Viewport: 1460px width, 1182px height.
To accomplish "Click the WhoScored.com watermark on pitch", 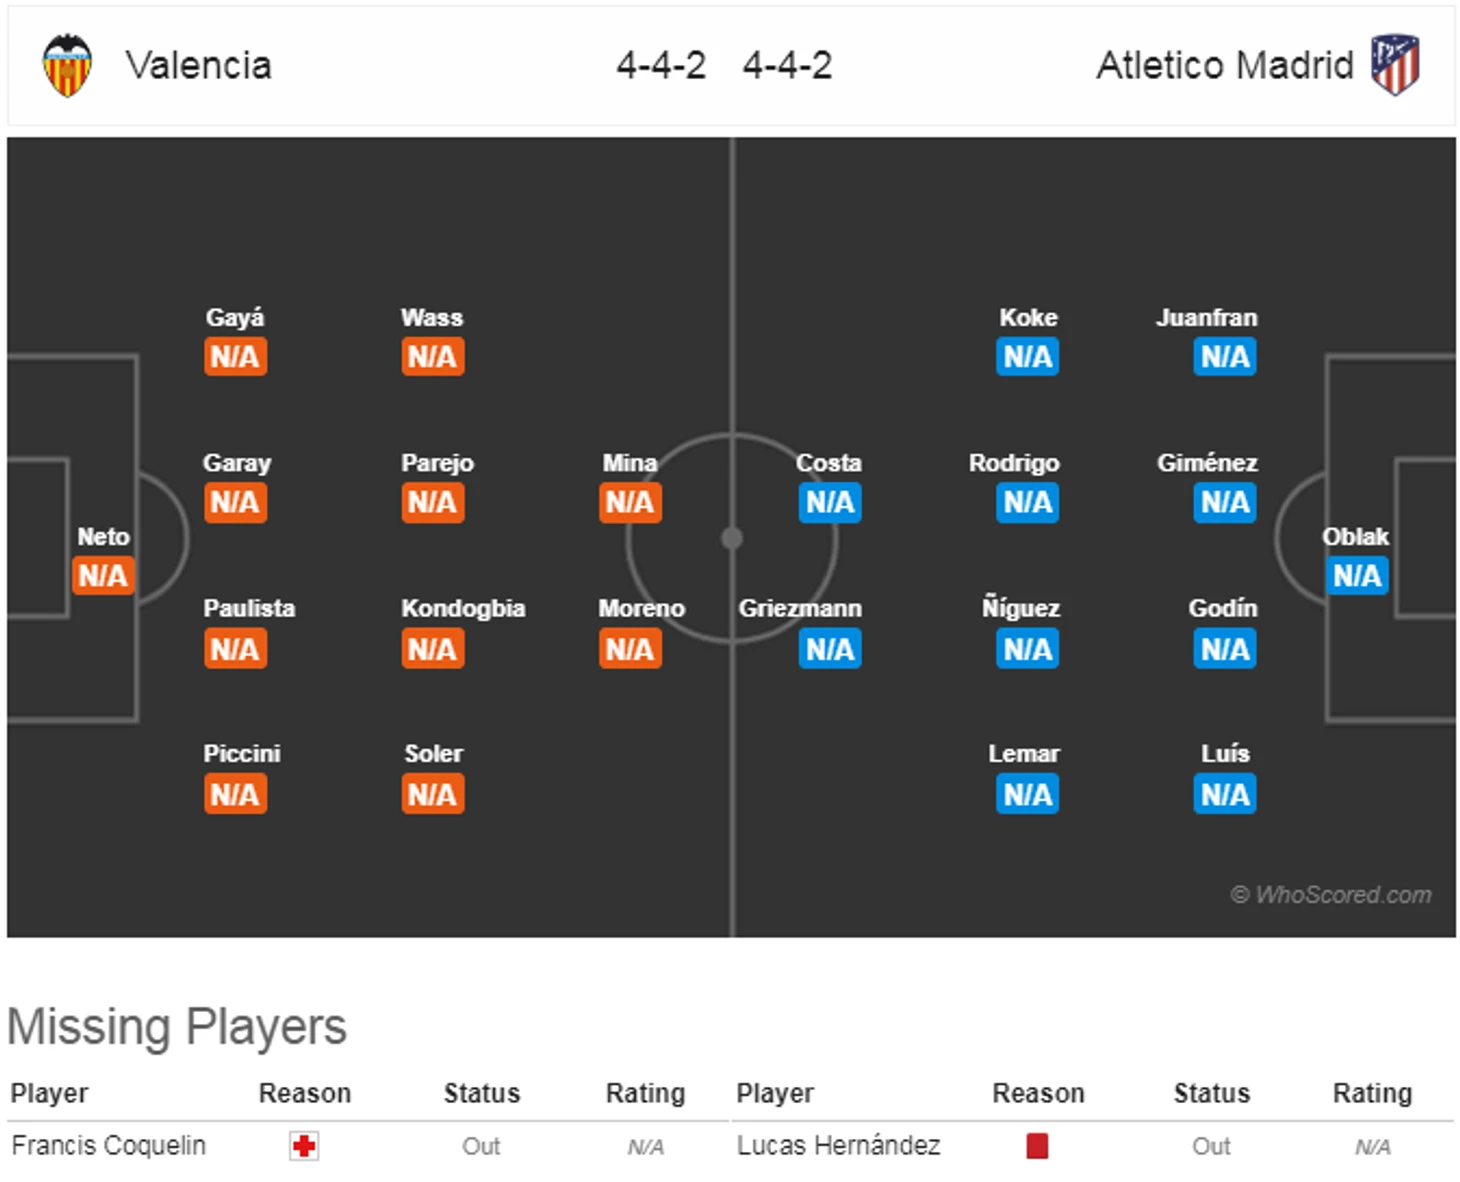I will 1331,895.
